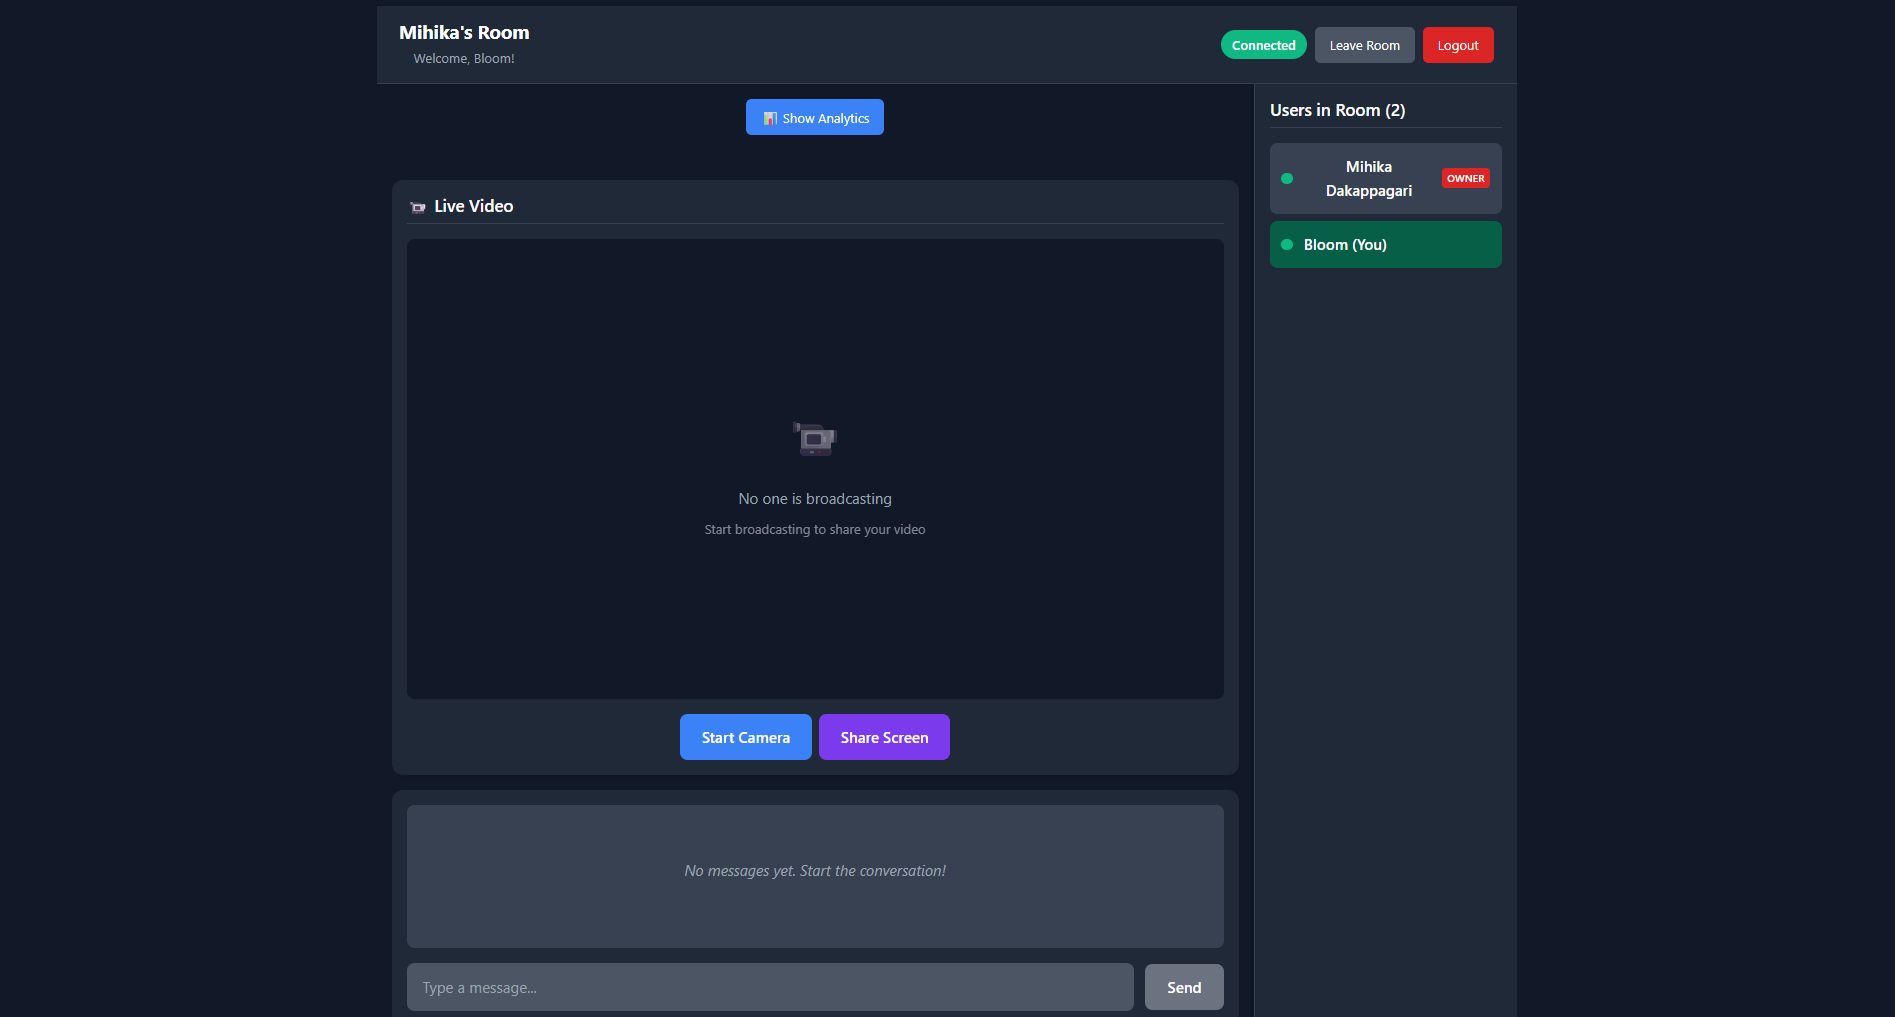Click the green status dot beside Bloom (You)
This screenshot has width=1895, height=1017.
[x=1287, y=245]
